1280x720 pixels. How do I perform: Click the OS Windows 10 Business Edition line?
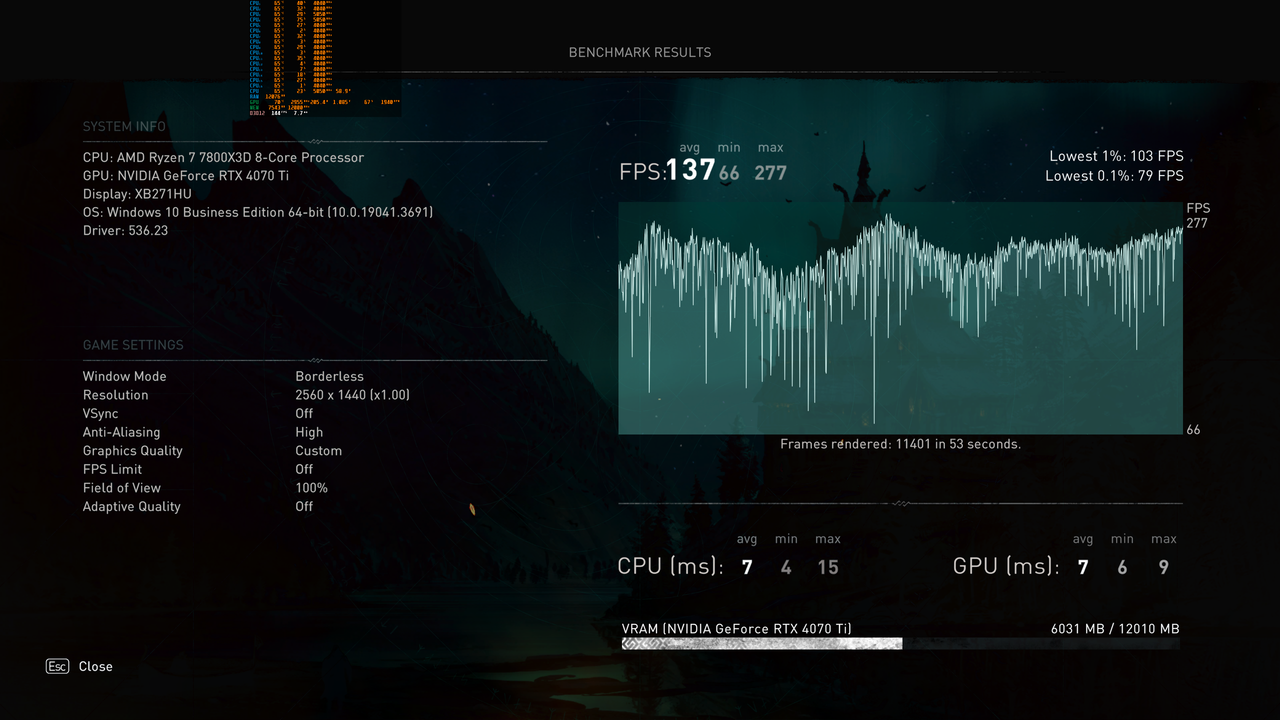click(x=257, y=212)
